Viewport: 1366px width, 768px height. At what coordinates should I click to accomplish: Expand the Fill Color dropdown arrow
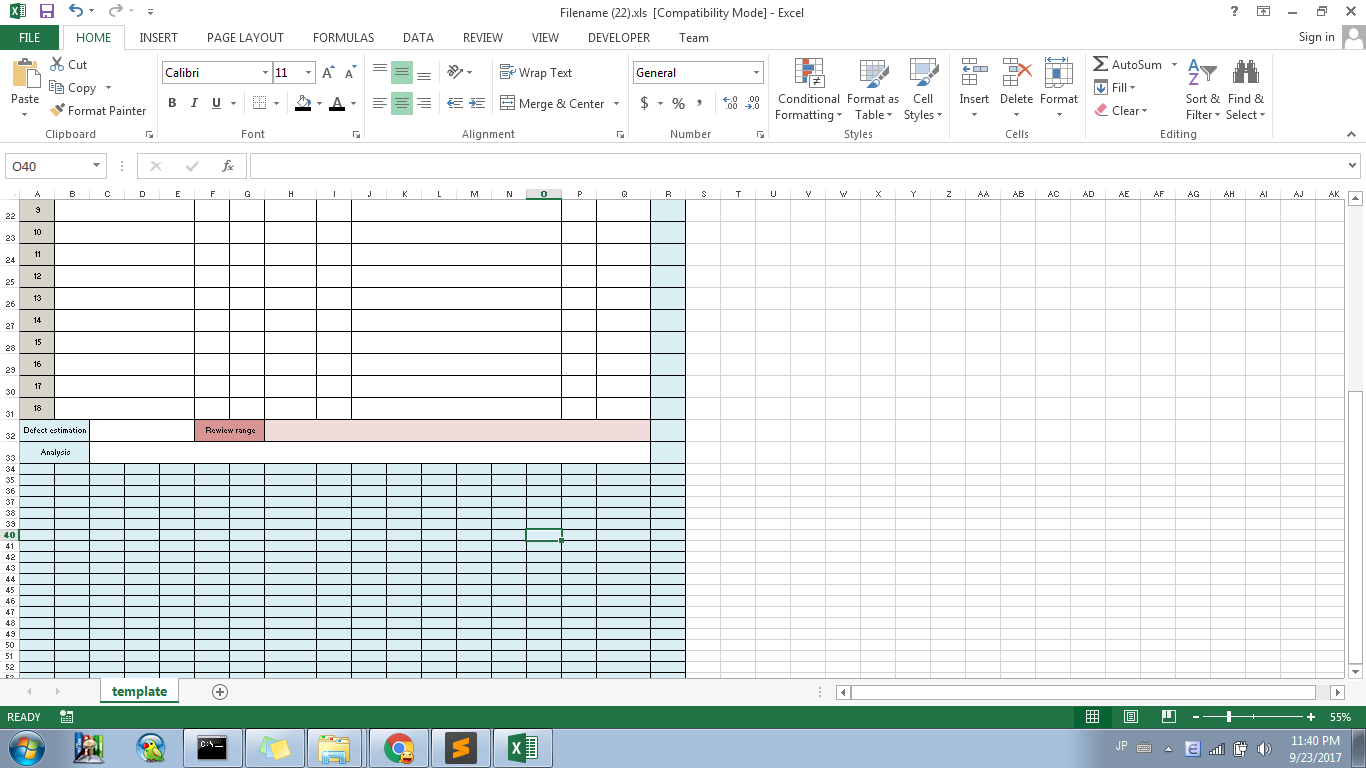(x=317, y=104)
